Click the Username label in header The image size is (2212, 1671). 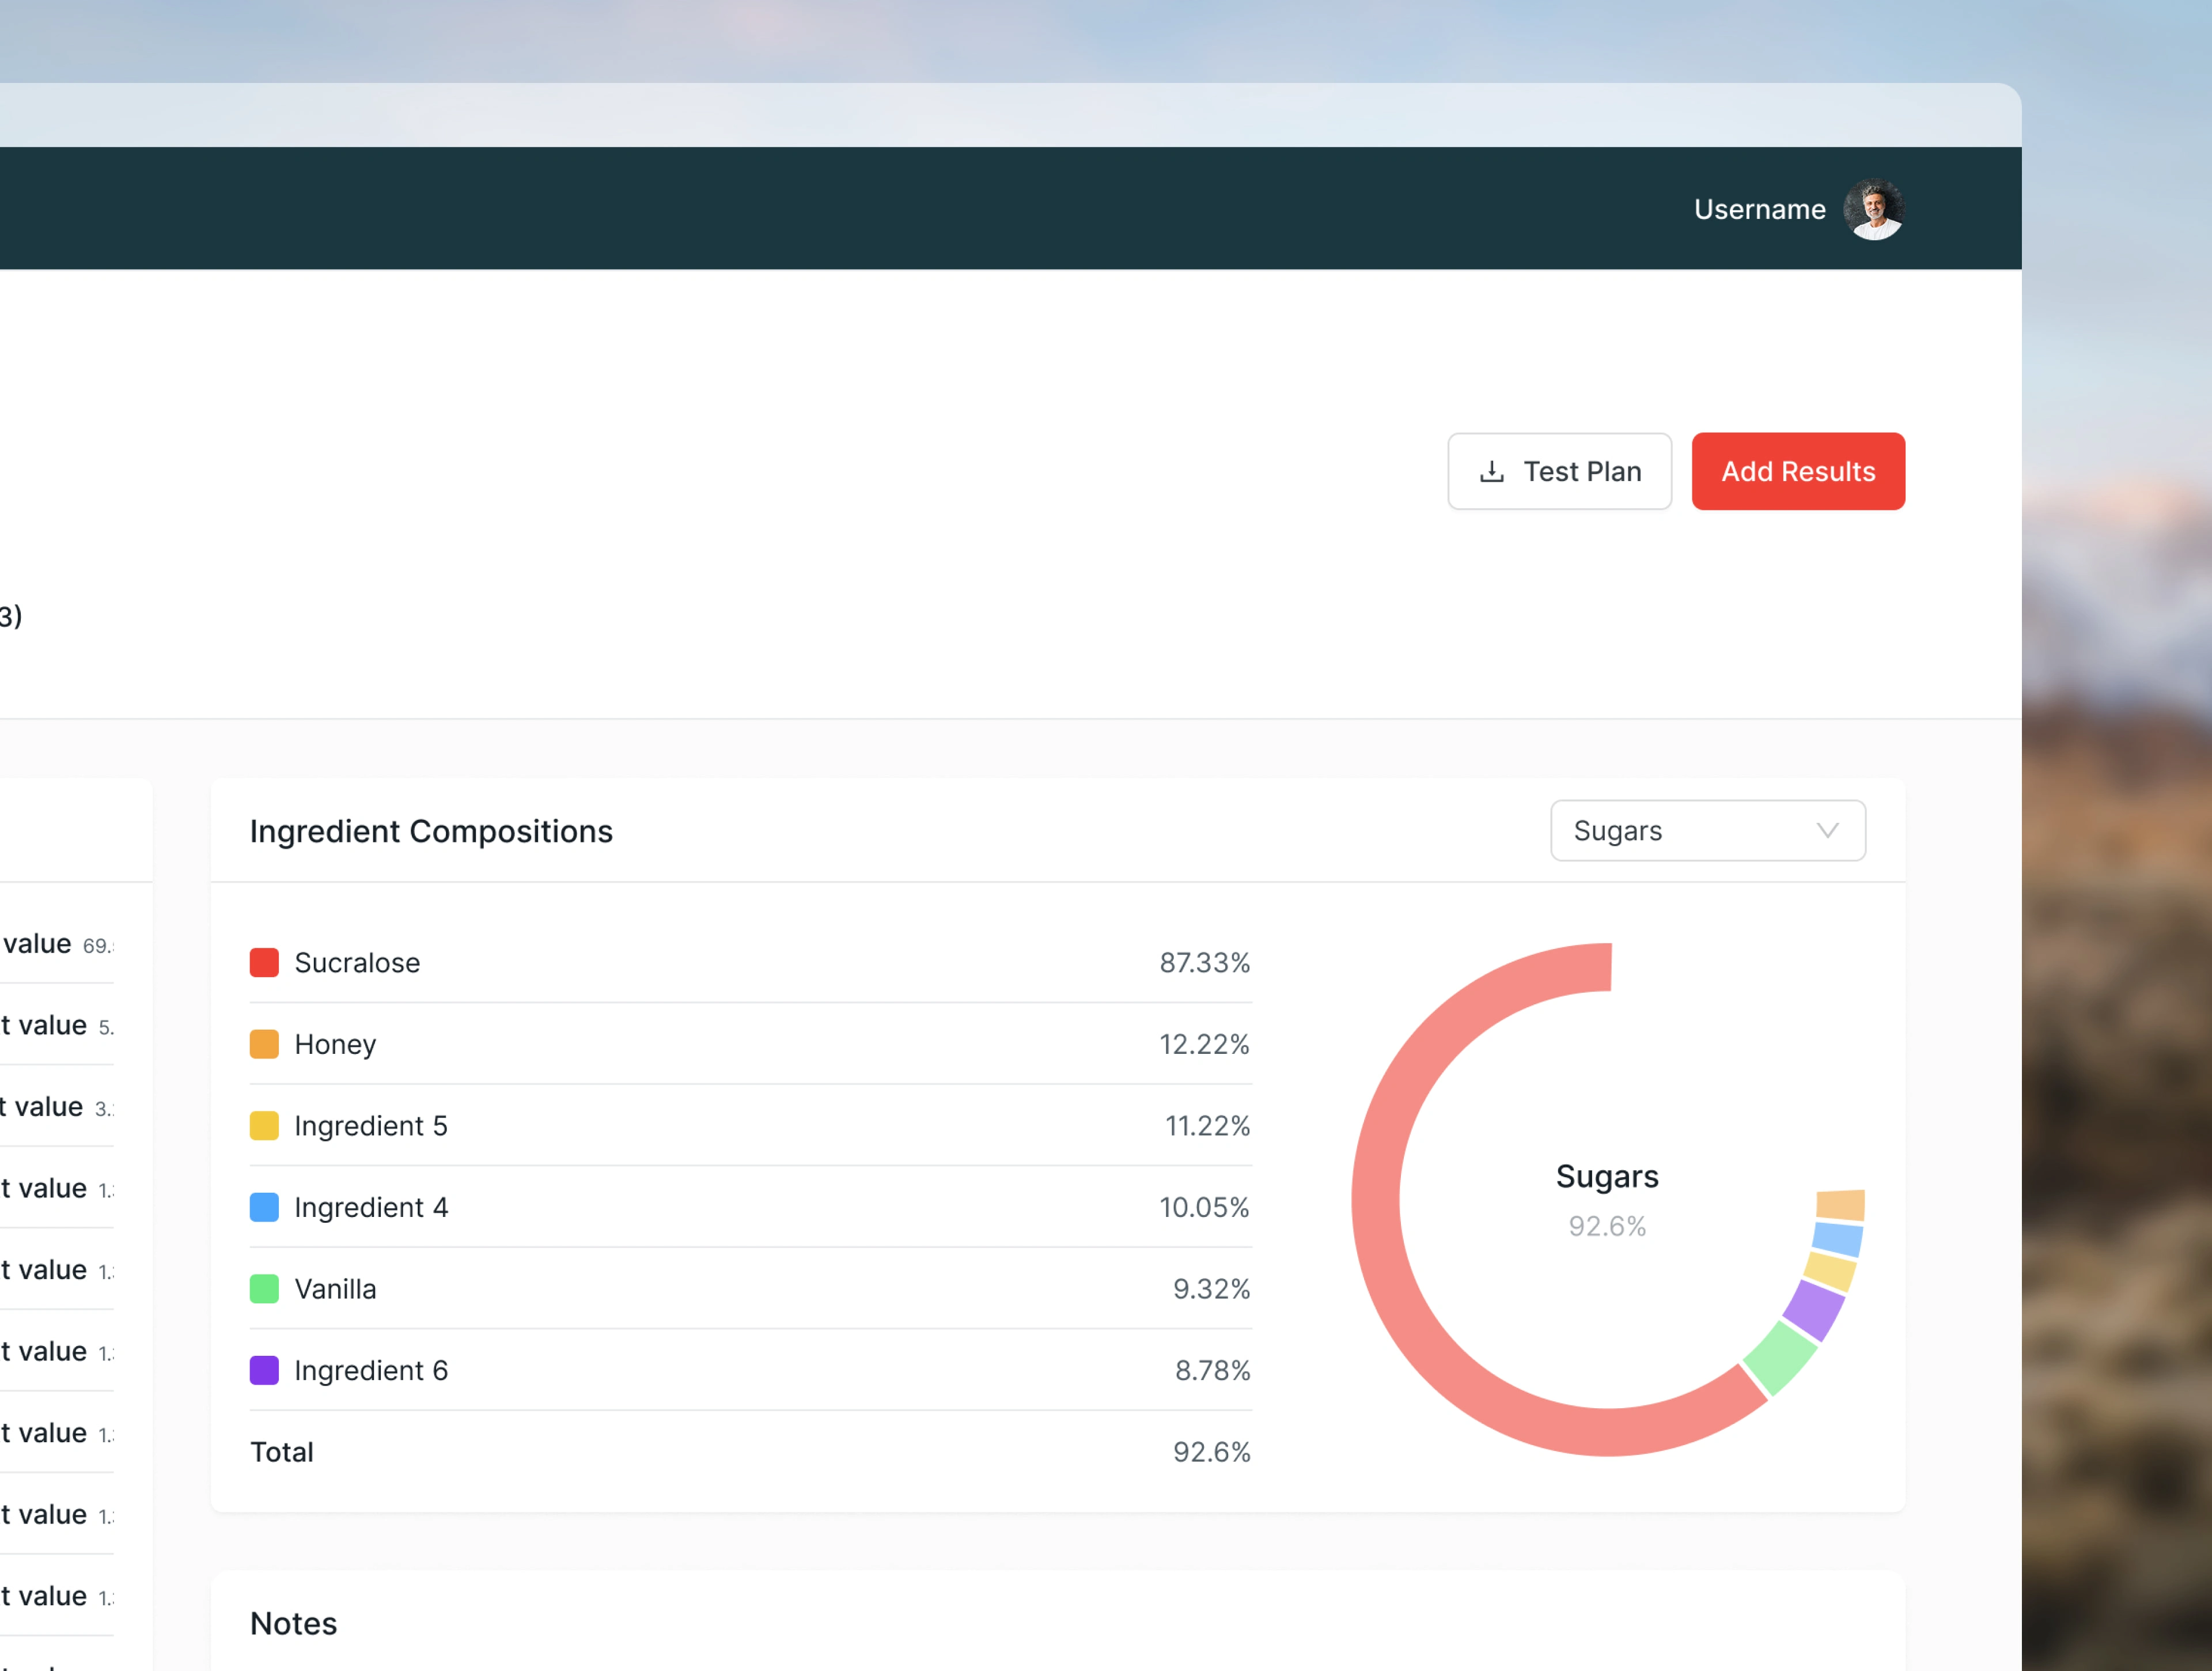(x=1759, y=209)
